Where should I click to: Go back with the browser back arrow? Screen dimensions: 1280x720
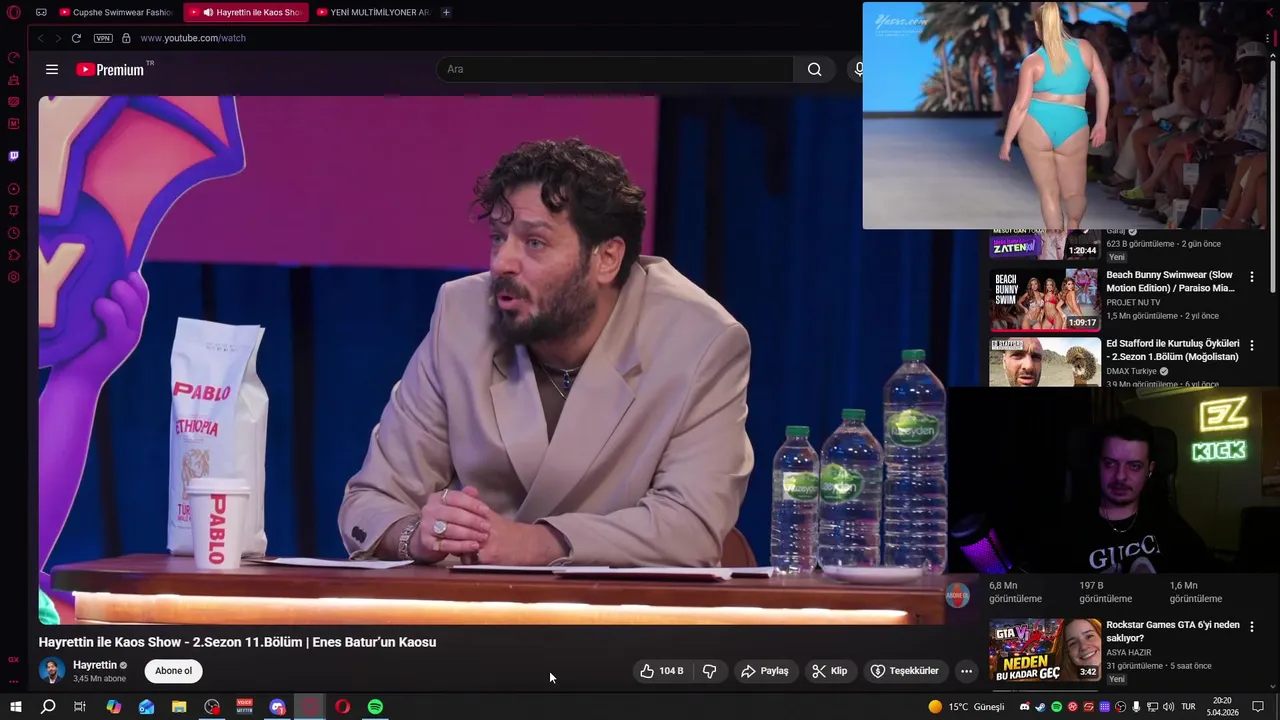(x=40, y=38)
